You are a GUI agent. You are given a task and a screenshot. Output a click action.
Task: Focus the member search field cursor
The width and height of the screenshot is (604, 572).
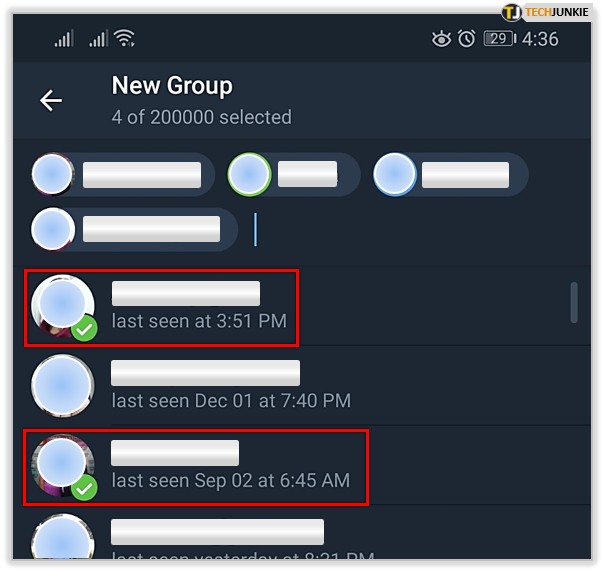click(x=255, y=230)
